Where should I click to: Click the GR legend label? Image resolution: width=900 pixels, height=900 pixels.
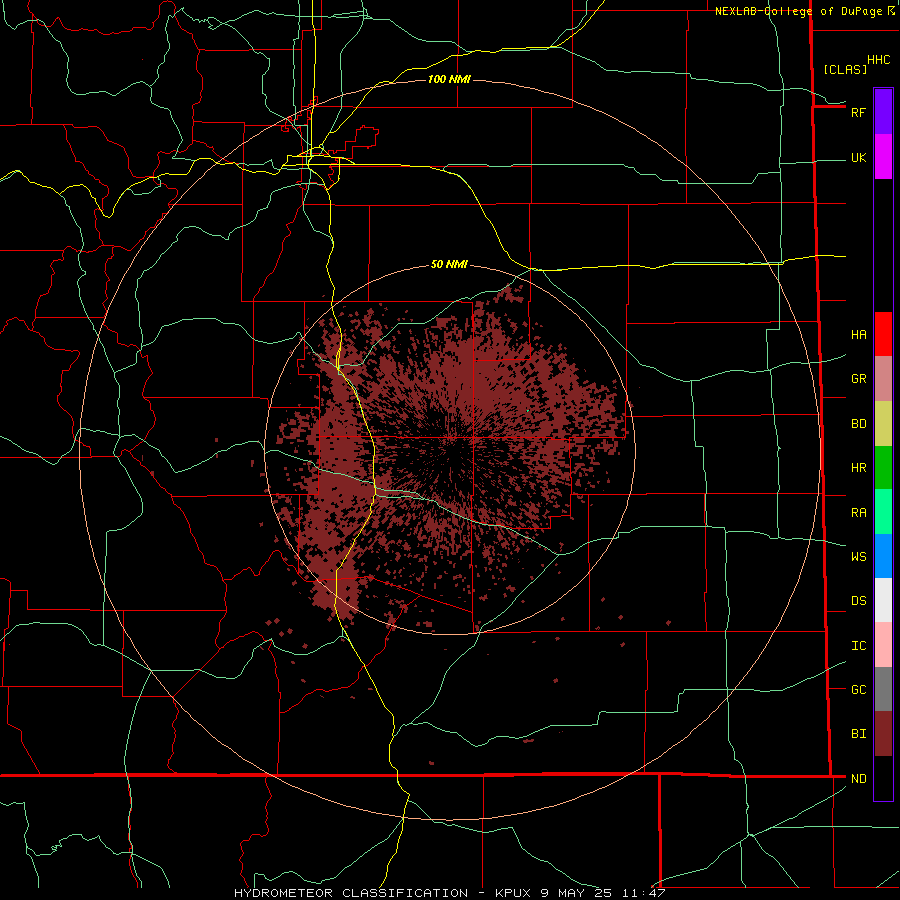tap(858, 379)
